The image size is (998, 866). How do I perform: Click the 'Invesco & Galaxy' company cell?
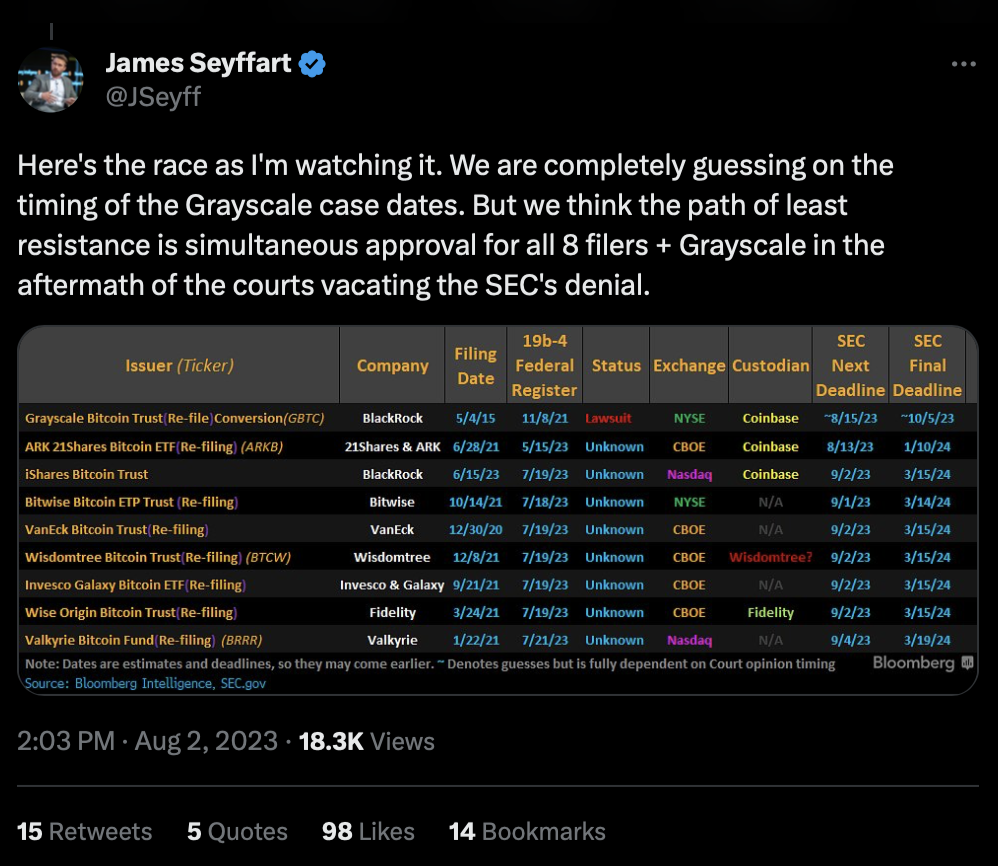tap(392, 585)
